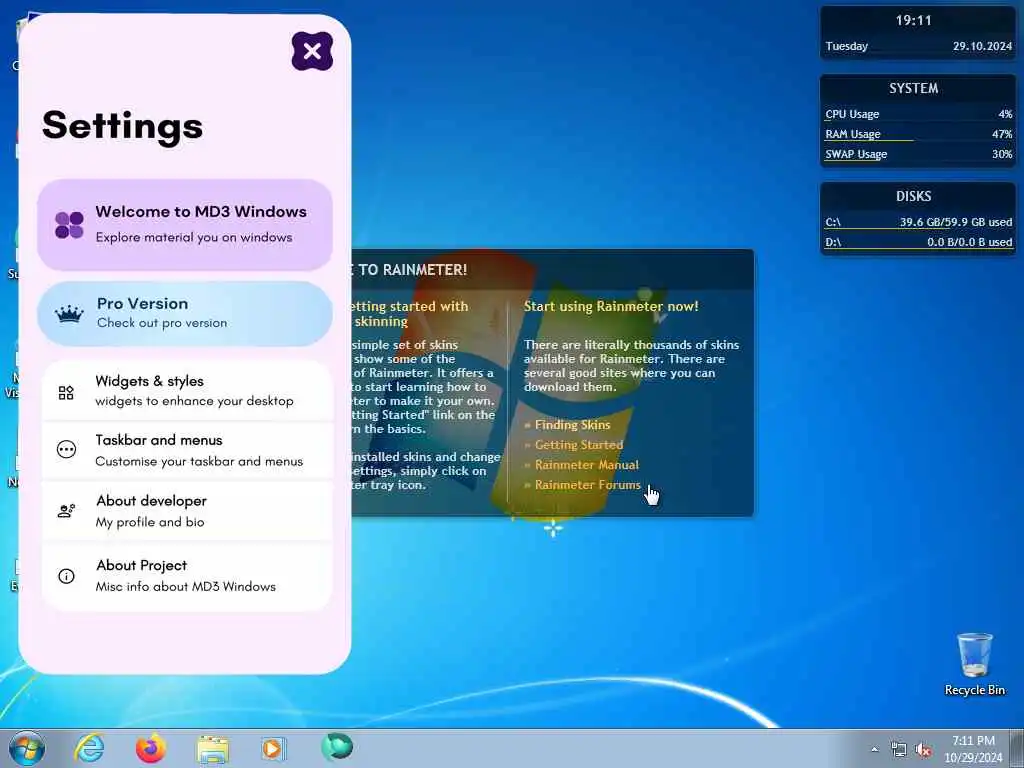This screenshot has height=768, width=1024.
Task: Click the About developer people icon
Action: (66, 511)
